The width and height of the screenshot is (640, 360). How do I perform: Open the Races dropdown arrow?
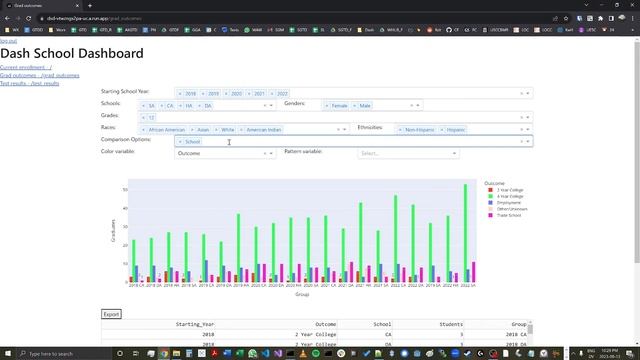point(344,130)
